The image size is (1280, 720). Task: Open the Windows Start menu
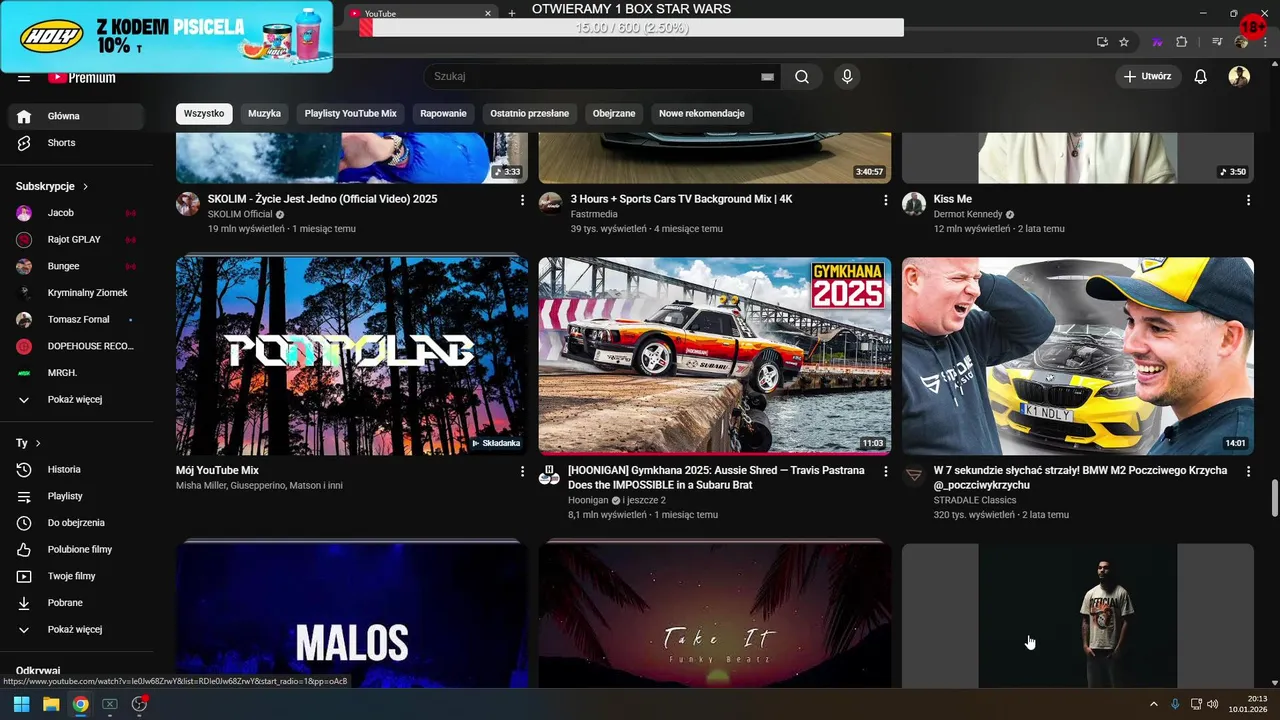21,704
